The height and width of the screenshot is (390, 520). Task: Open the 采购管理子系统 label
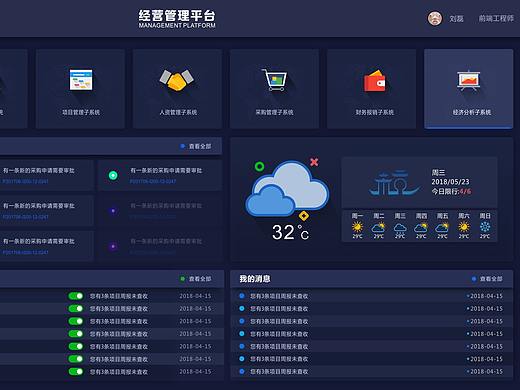pyautogui.click(x=275, y=112)
